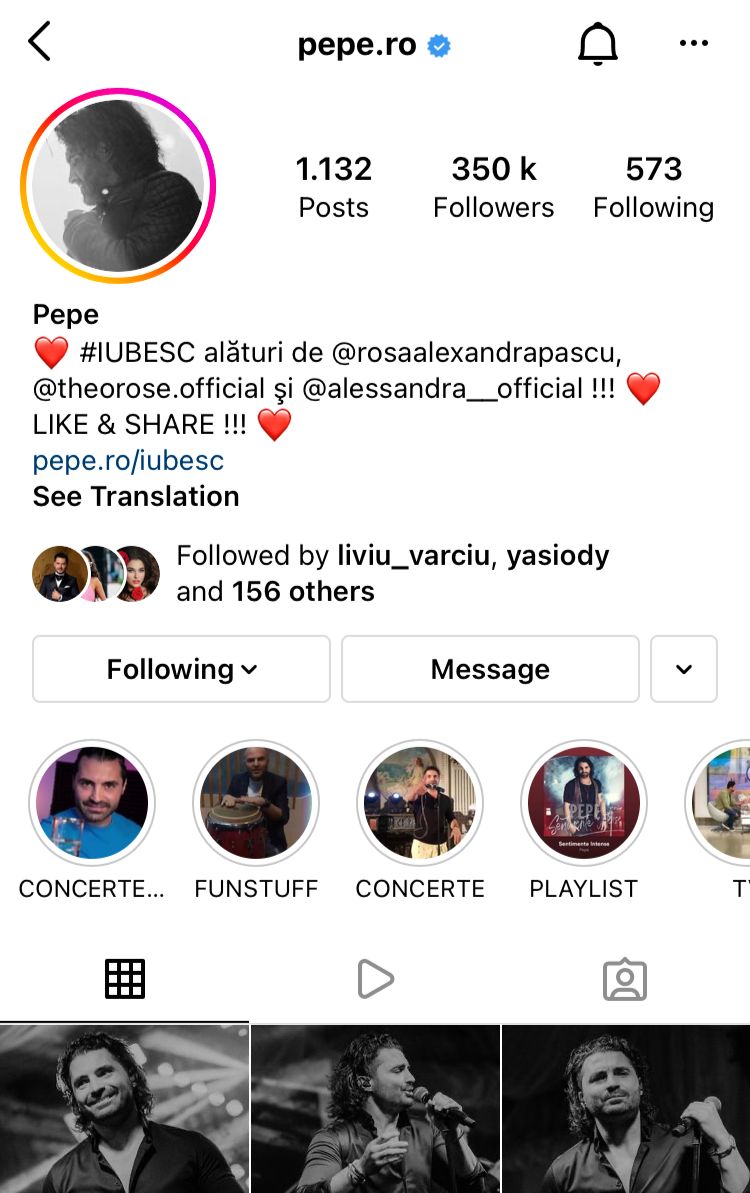View the profile picture story ring
The height and width of the screenshot is (1193, 750).
(x=118, y=186)
